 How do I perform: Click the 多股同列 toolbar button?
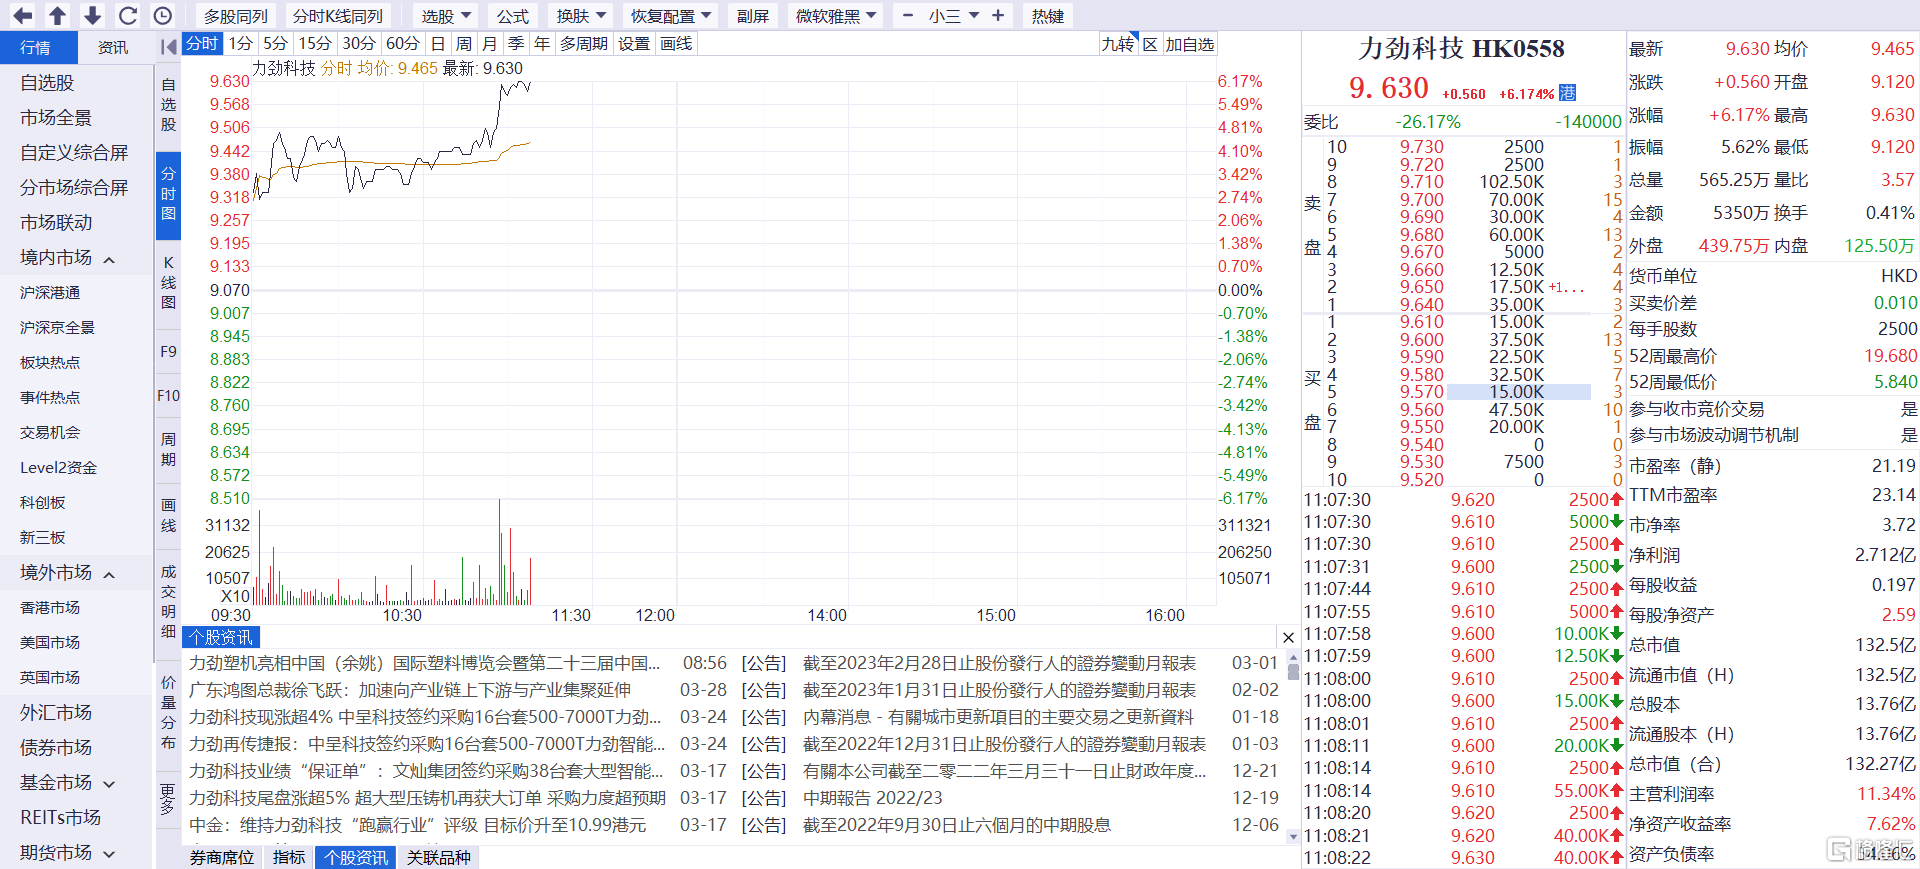236,16
